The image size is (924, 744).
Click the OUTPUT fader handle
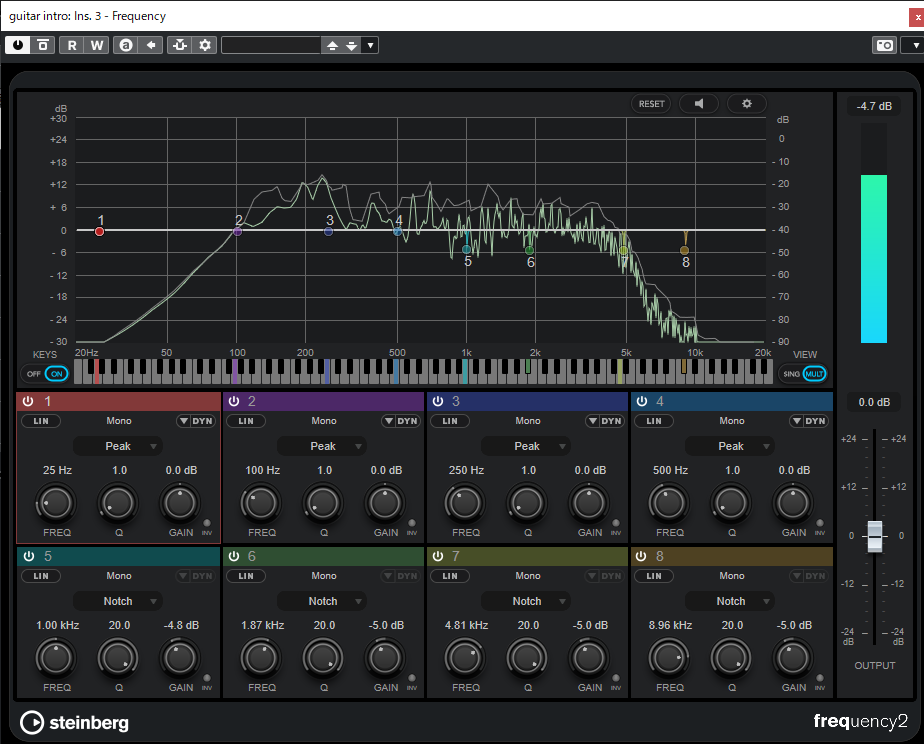point(875,536)
